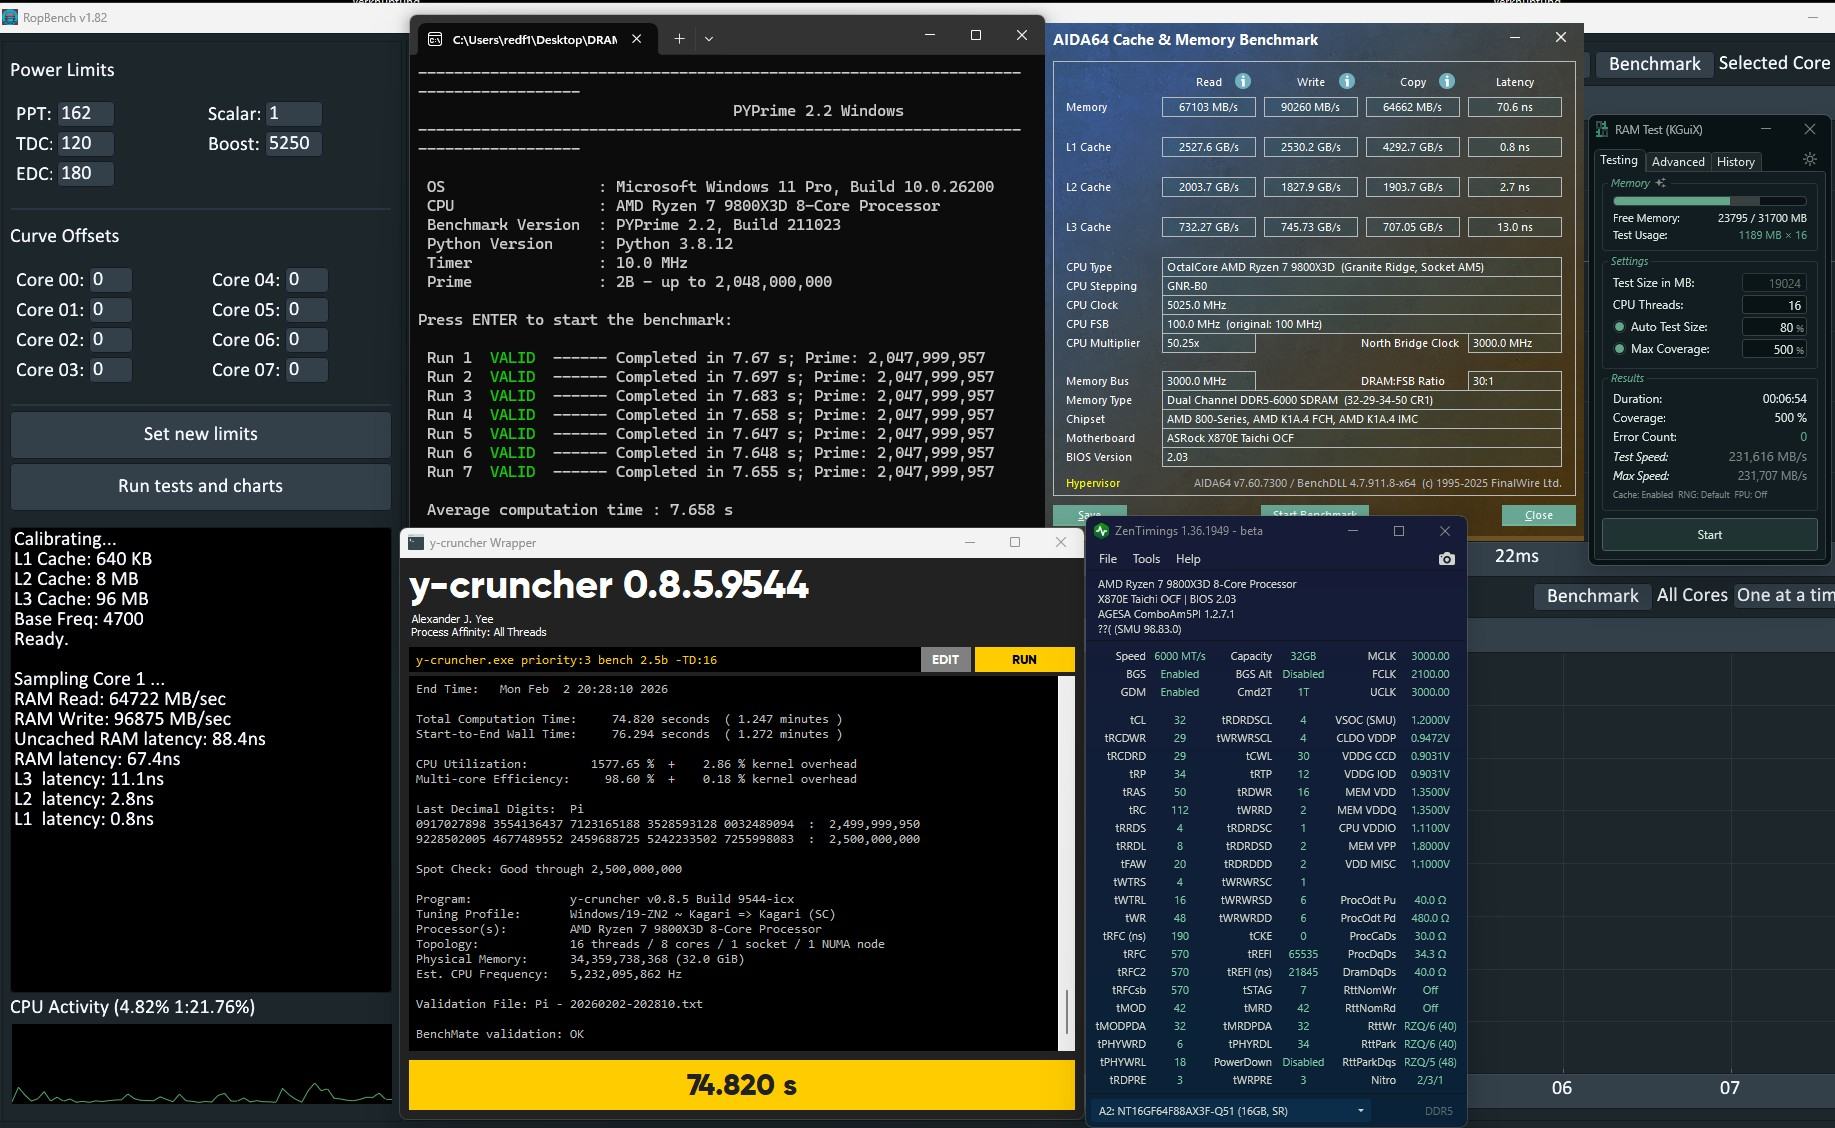Click the RUN button in y-cruncher Wrapper

[1024, 660]
